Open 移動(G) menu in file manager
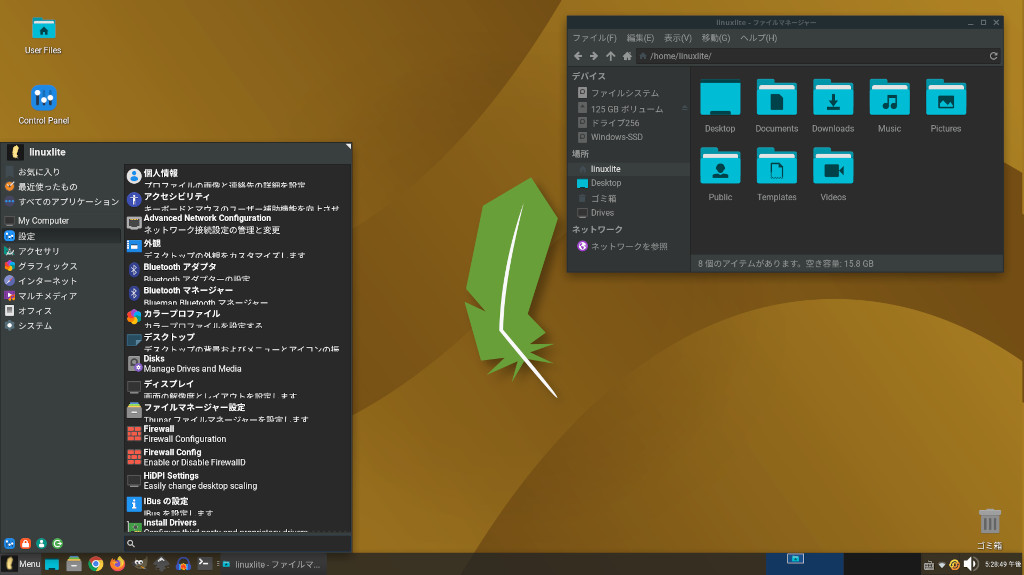 tap(716, 38)
